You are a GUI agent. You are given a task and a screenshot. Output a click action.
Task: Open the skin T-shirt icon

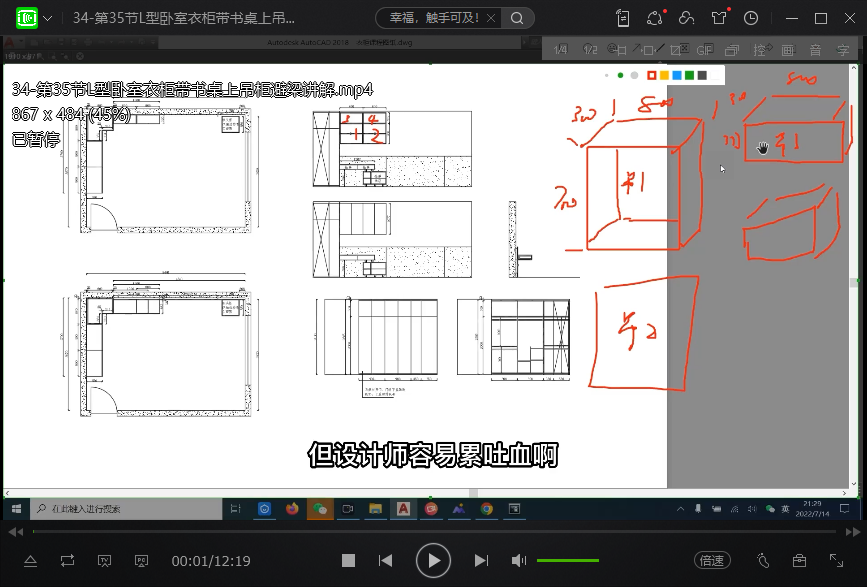click(x=719, y=18)
